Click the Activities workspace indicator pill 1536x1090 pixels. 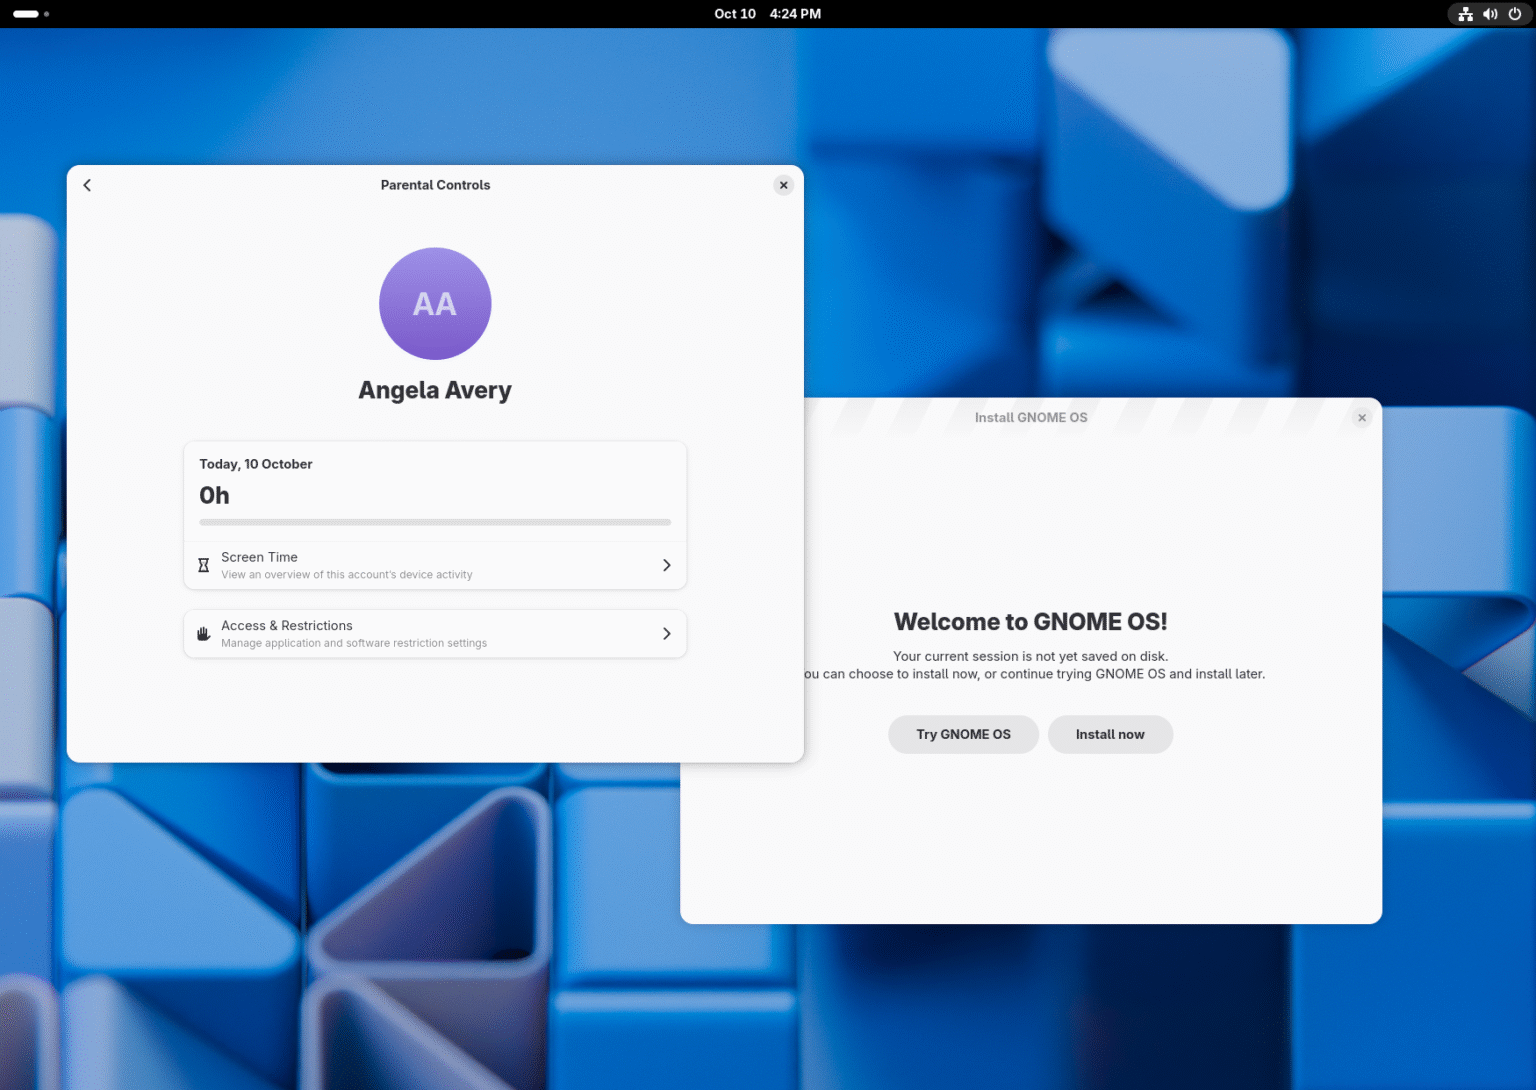(x=27, y=14)
